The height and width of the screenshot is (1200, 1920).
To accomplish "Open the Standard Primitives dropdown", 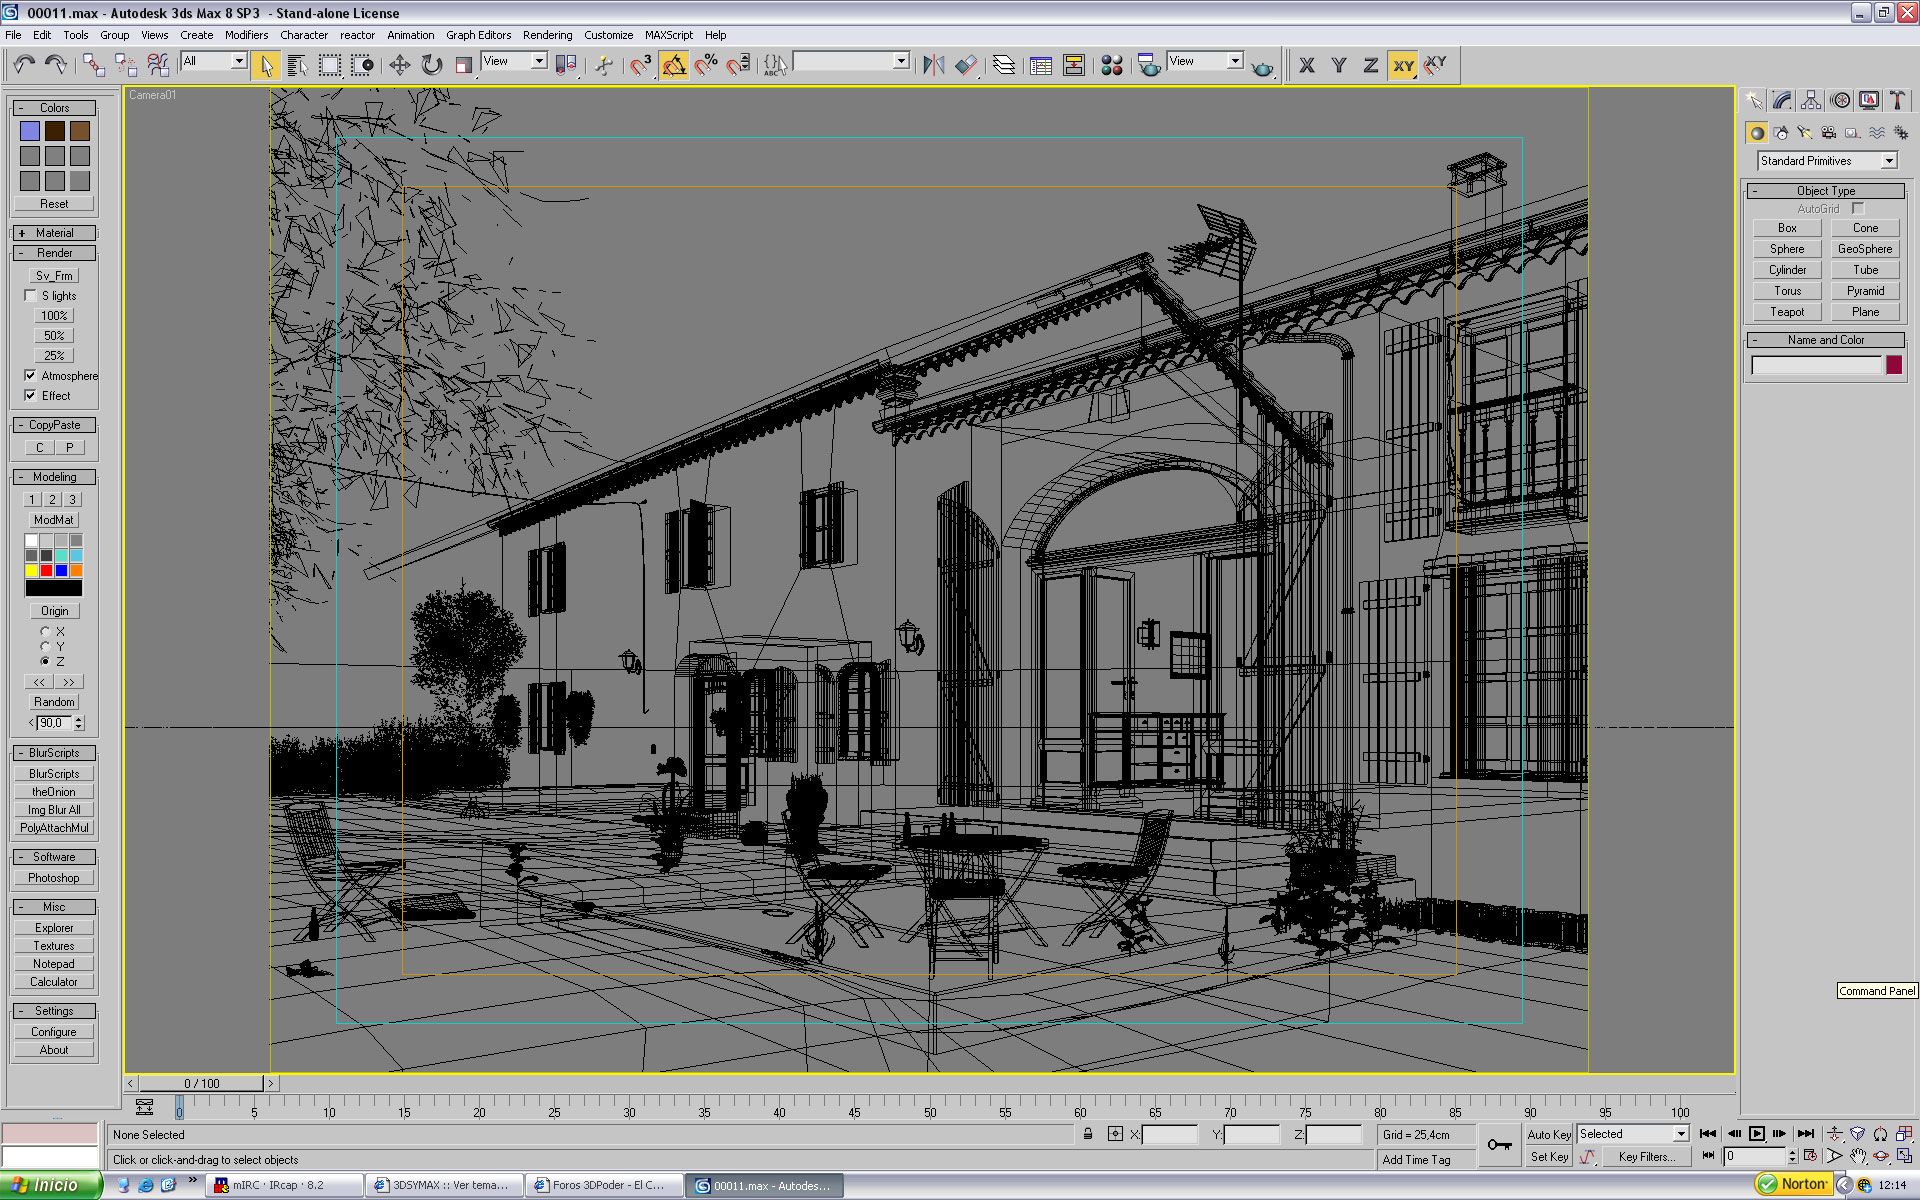I will (x=1888, y=161).
